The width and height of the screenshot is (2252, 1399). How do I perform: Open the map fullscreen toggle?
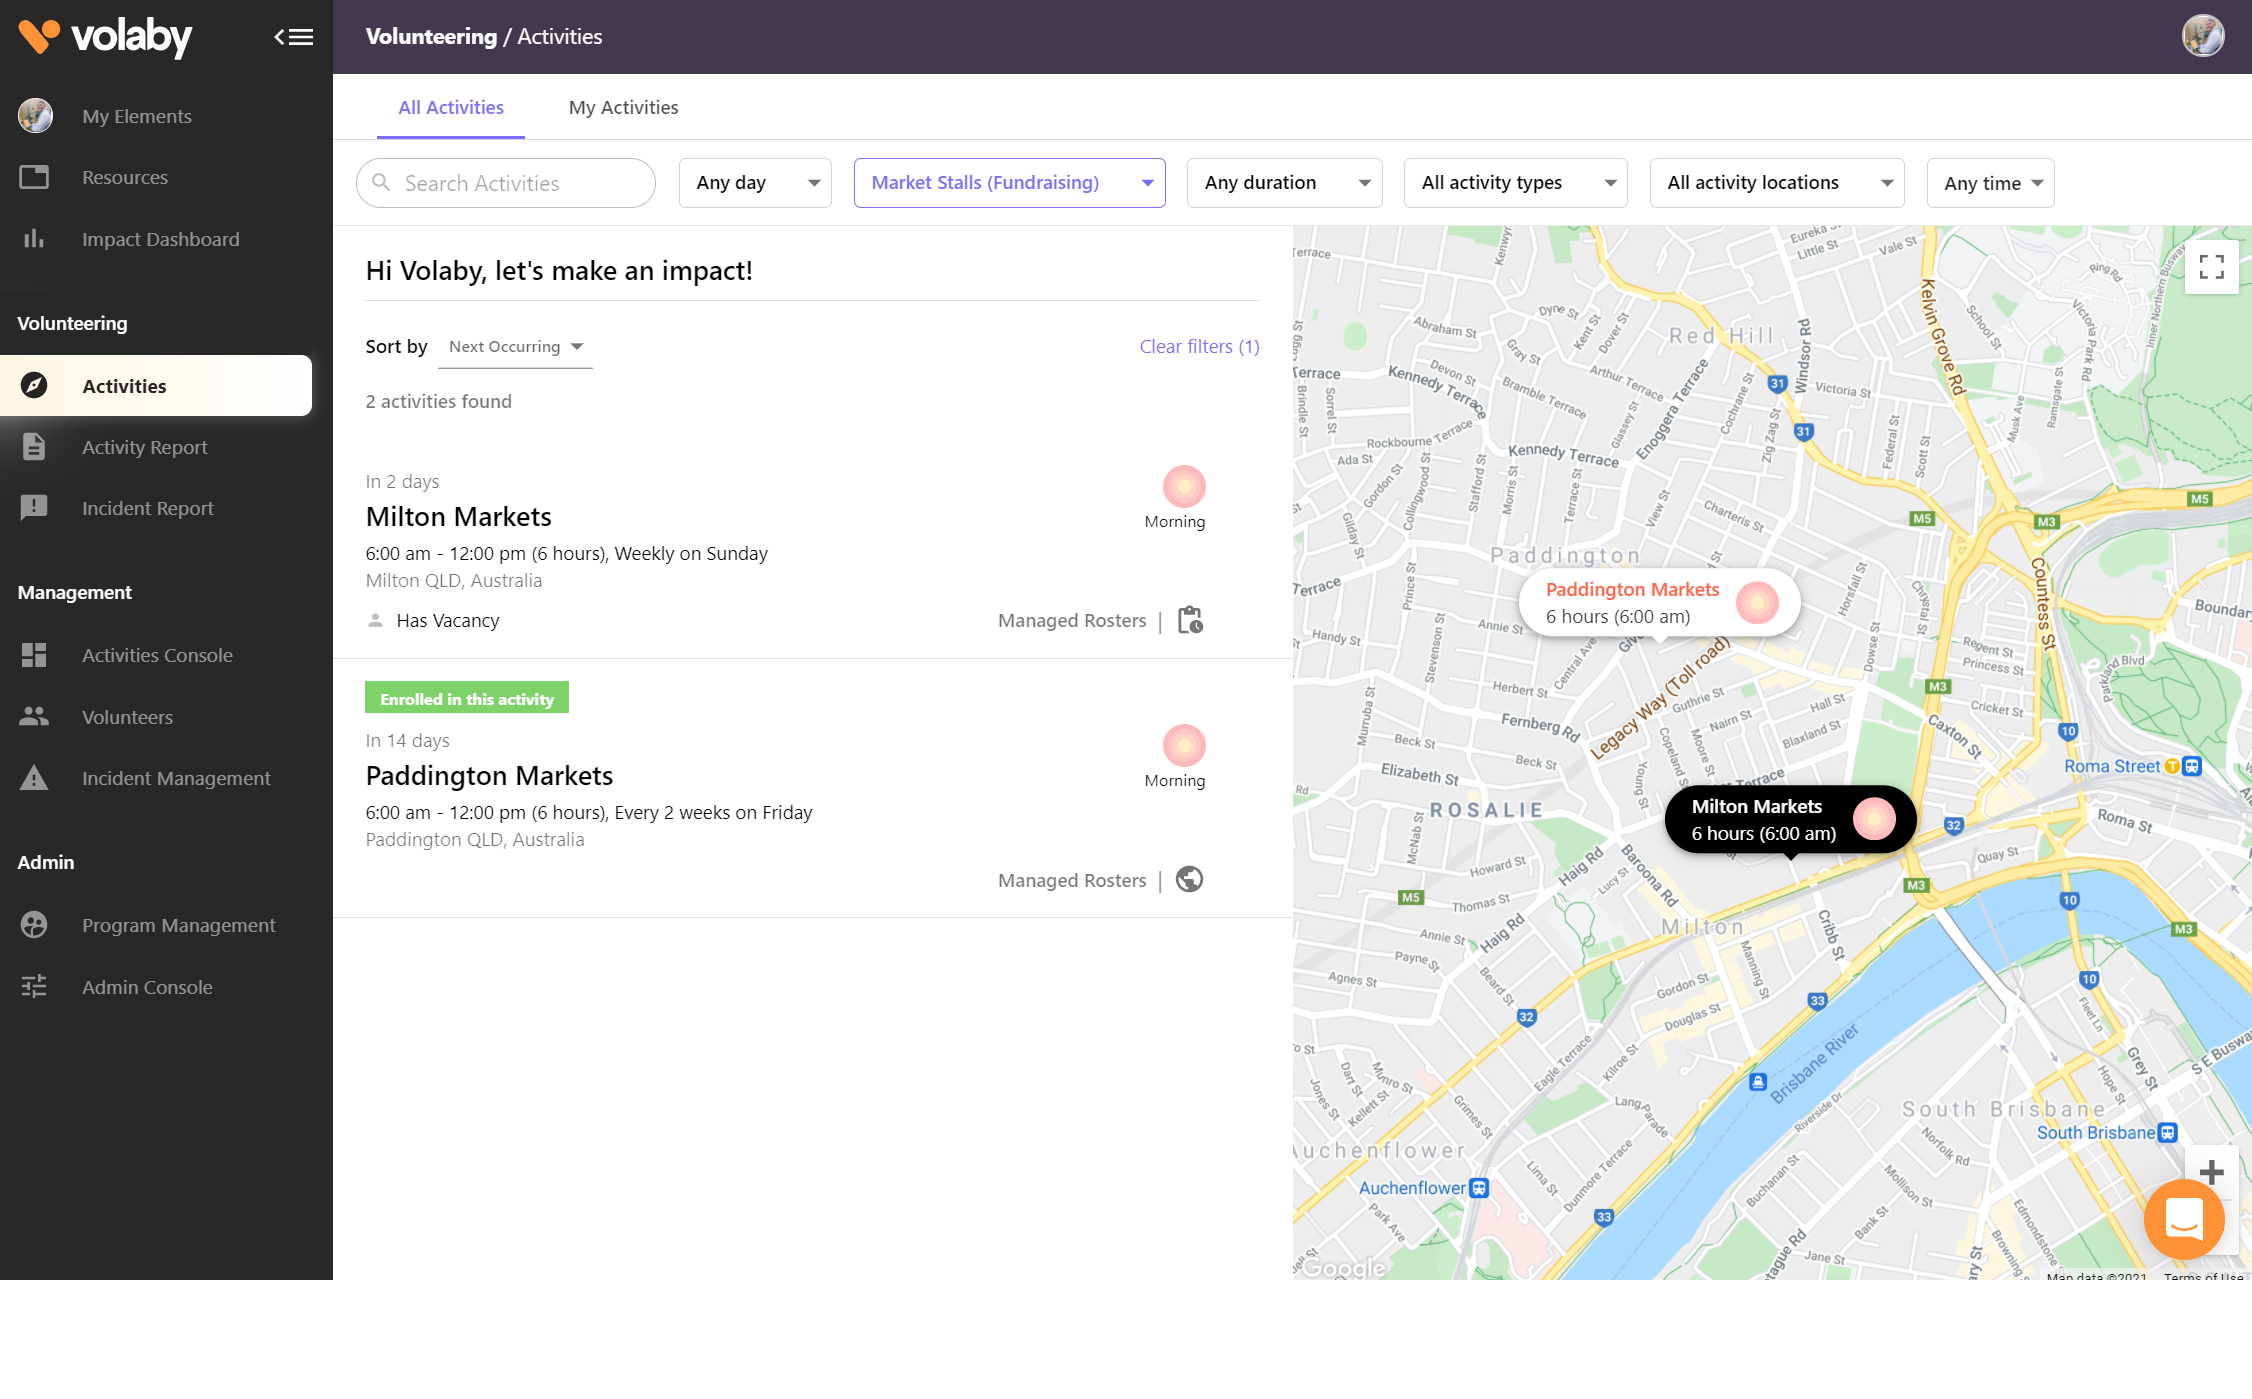pyautogui.click(x=2211, y=267)
